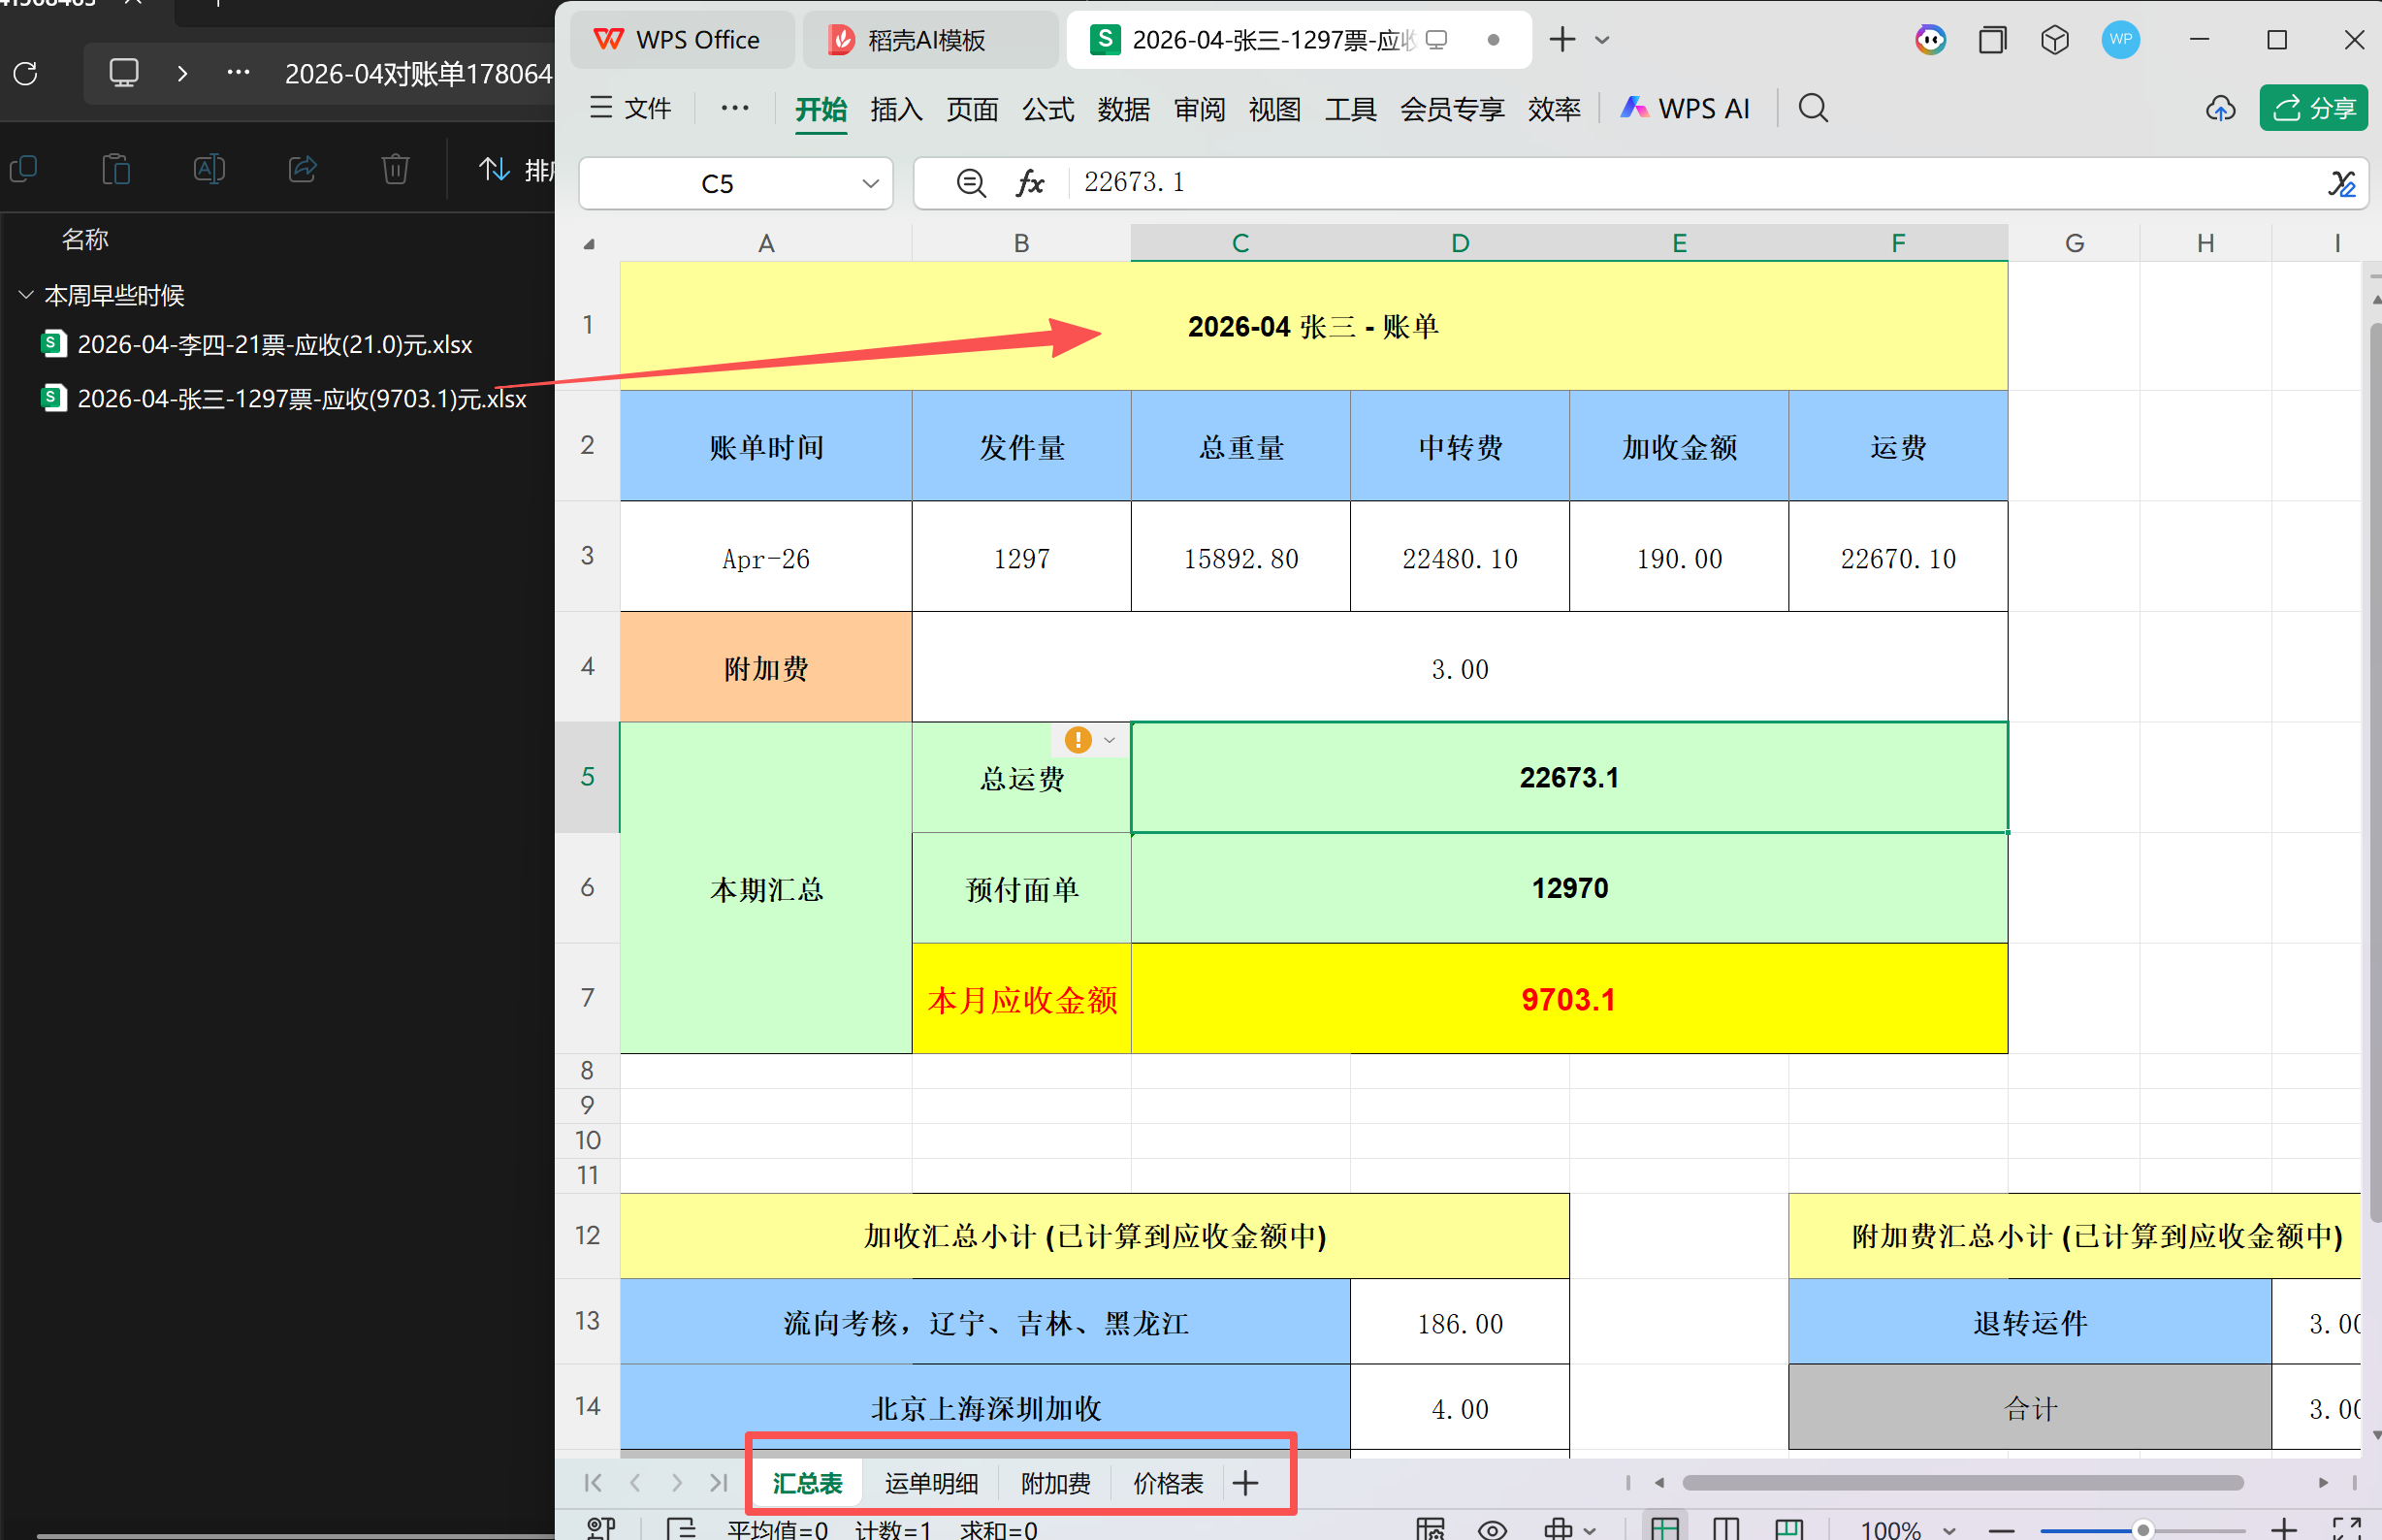Screen dimensions: 2382x1540
Task: Open the breadcrumb ellipsis in Explorer
Action: pyautogui.click(x=238, y=72)
